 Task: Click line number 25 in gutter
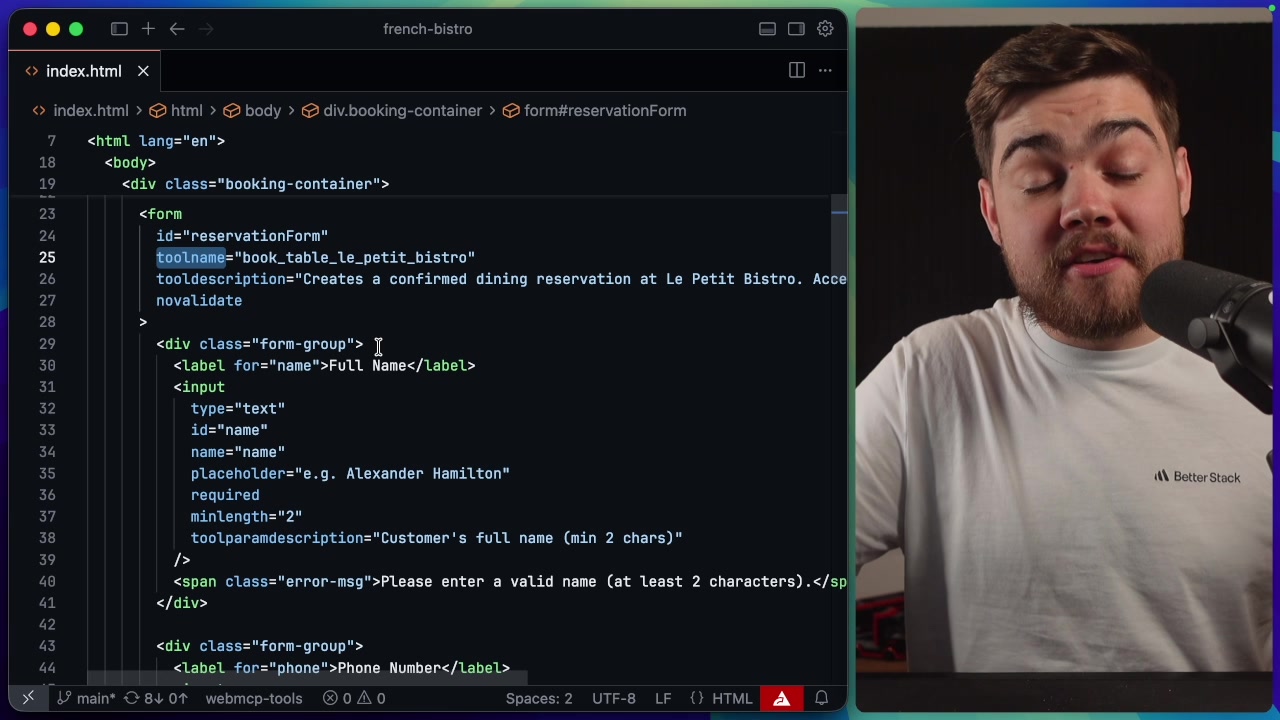pyautogui.click(x=48, y=258)
